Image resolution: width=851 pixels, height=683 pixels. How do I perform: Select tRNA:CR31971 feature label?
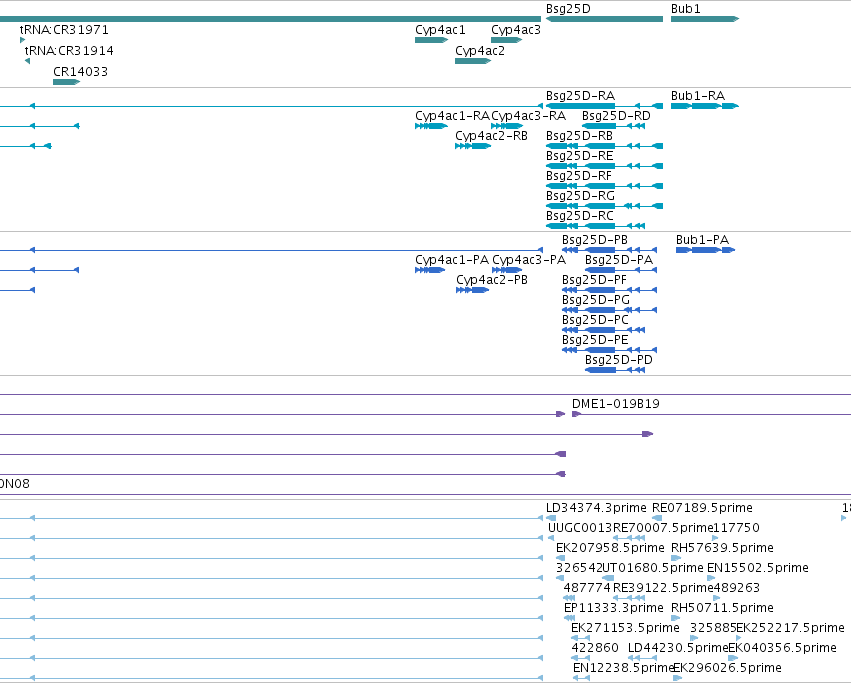64,29
